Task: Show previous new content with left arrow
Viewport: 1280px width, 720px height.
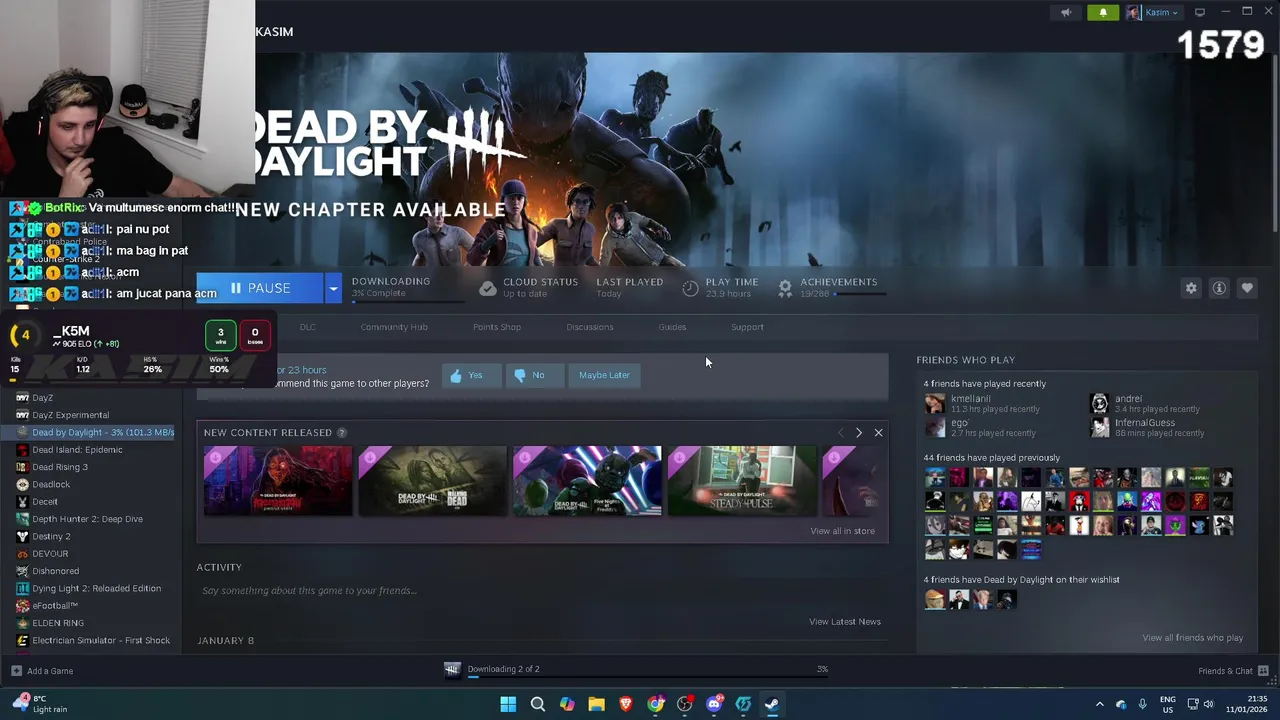Action: [x=840, y=433]
